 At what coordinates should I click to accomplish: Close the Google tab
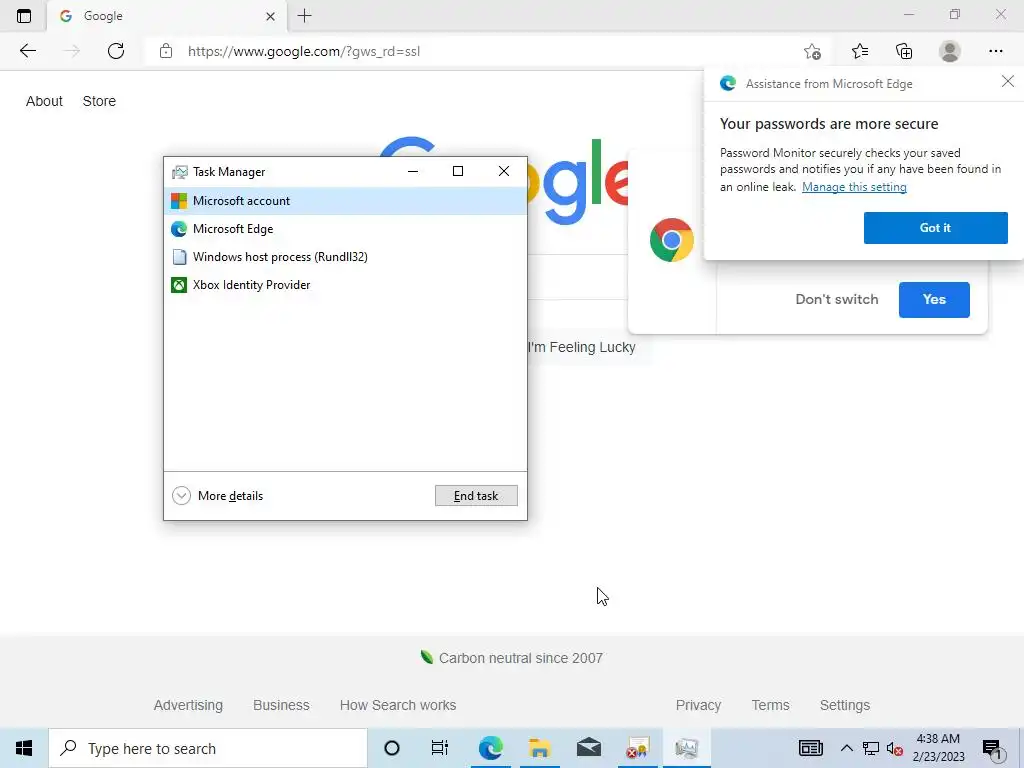click(270, 16)
